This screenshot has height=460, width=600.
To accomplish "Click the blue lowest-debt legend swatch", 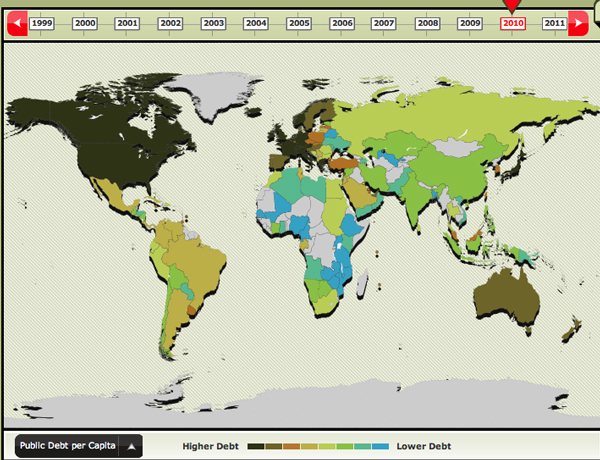I will [380, 446].
